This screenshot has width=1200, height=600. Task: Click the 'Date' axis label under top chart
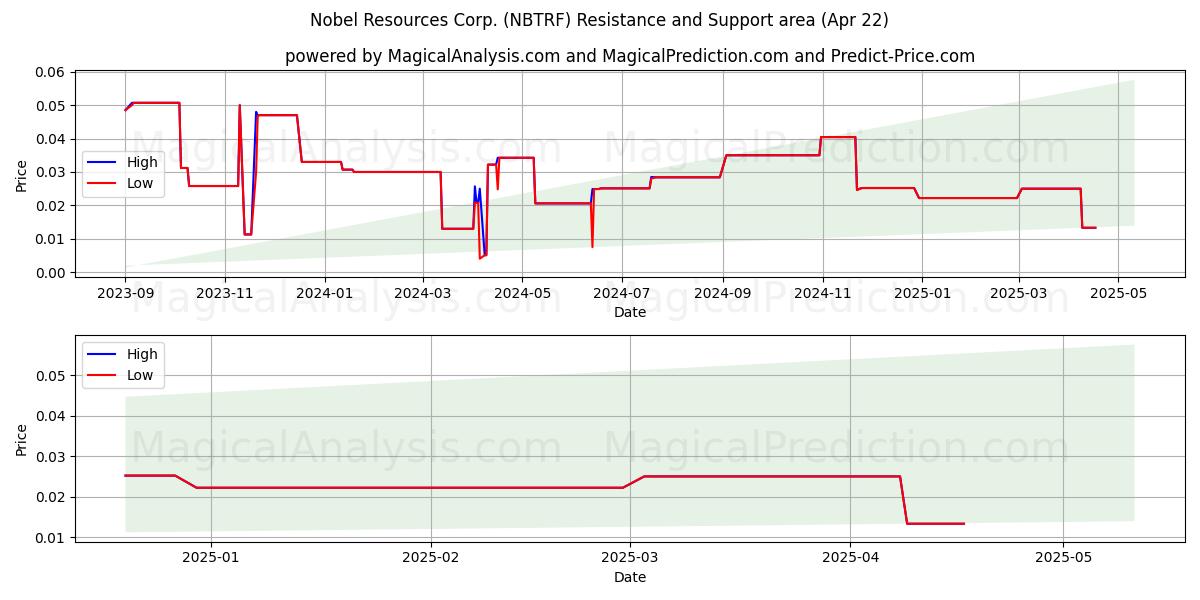click(630, 313)
